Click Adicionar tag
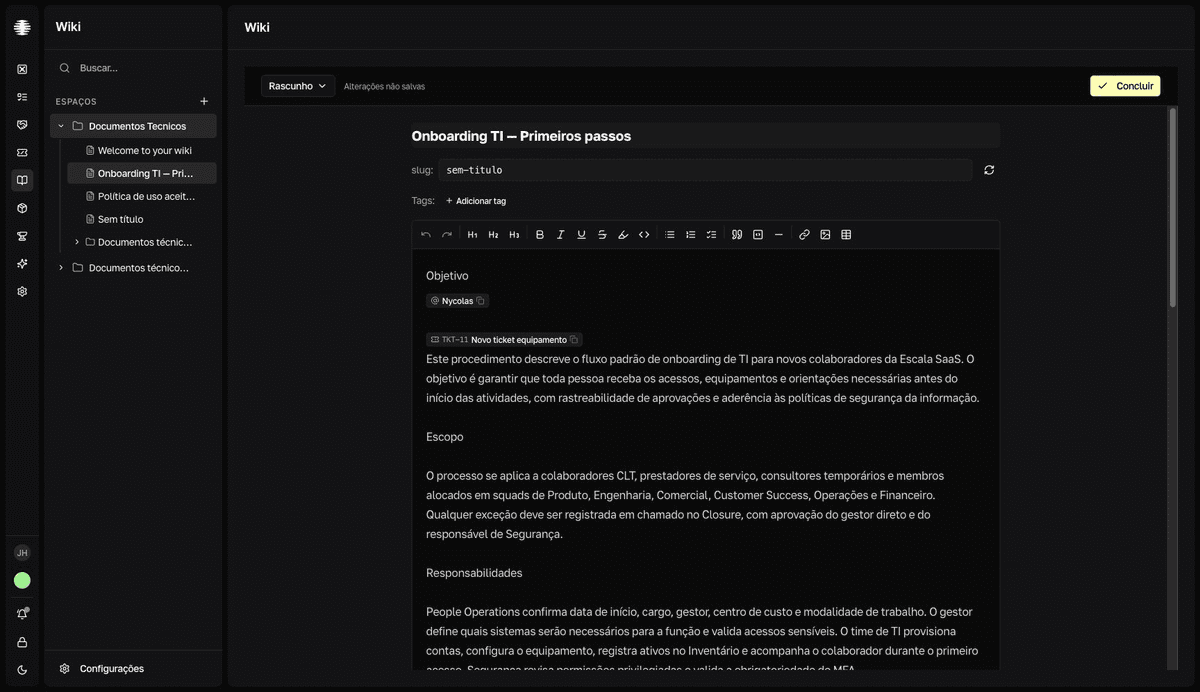The width and height of the screenshot is (1200, 692). click(x=475, y=201)
